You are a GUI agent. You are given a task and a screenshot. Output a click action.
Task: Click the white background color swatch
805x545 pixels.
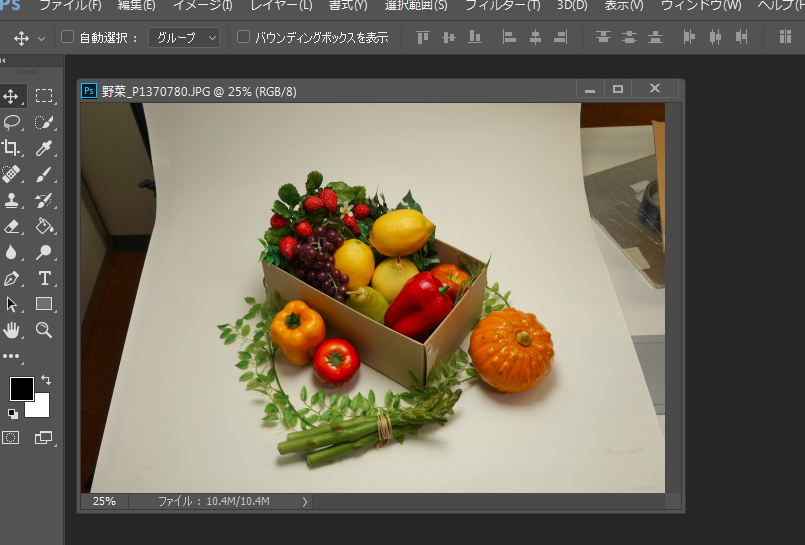pos(42,409)
